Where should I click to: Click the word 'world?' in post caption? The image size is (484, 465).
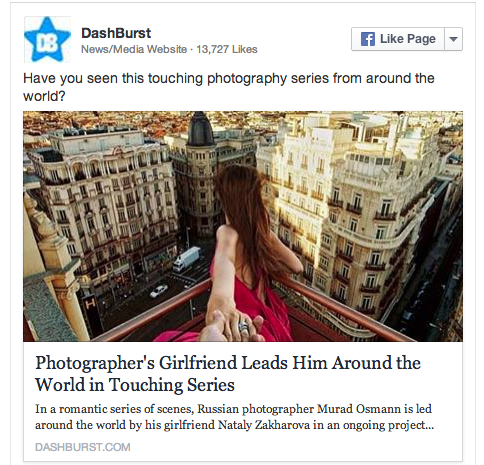(x=44, y=96)
